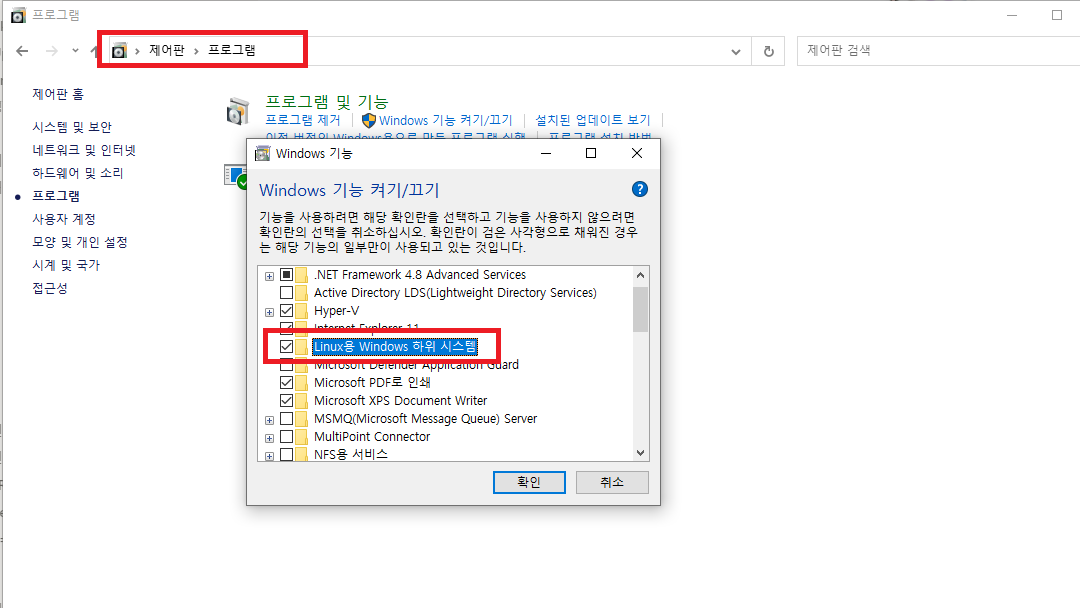Open Windows 기능 켜기/끄기 link
1080x608 pixels.
point(446,120)
